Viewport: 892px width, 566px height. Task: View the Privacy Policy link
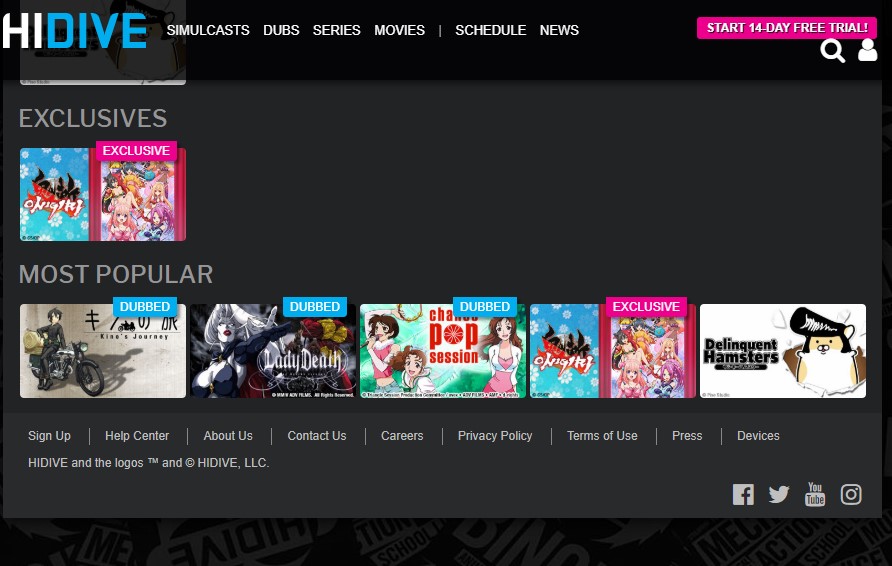click(x=495, y=436)
